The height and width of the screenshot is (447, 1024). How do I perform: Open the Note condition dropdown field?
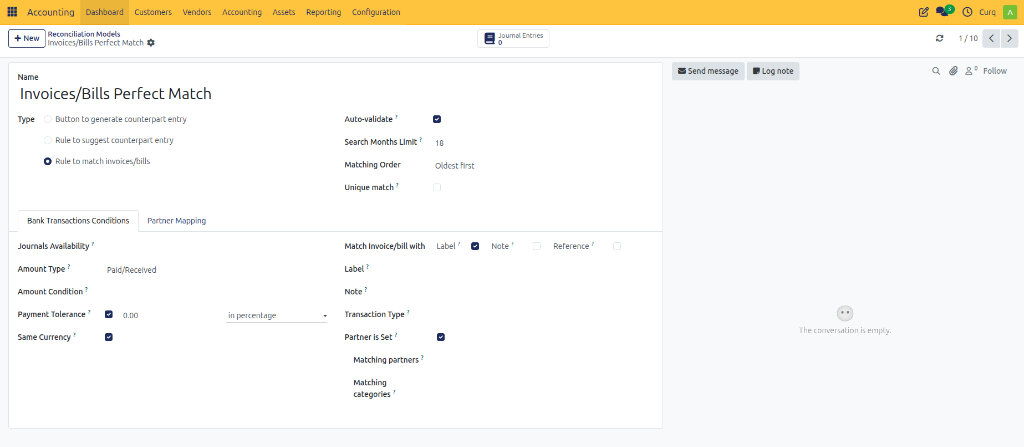544,291
